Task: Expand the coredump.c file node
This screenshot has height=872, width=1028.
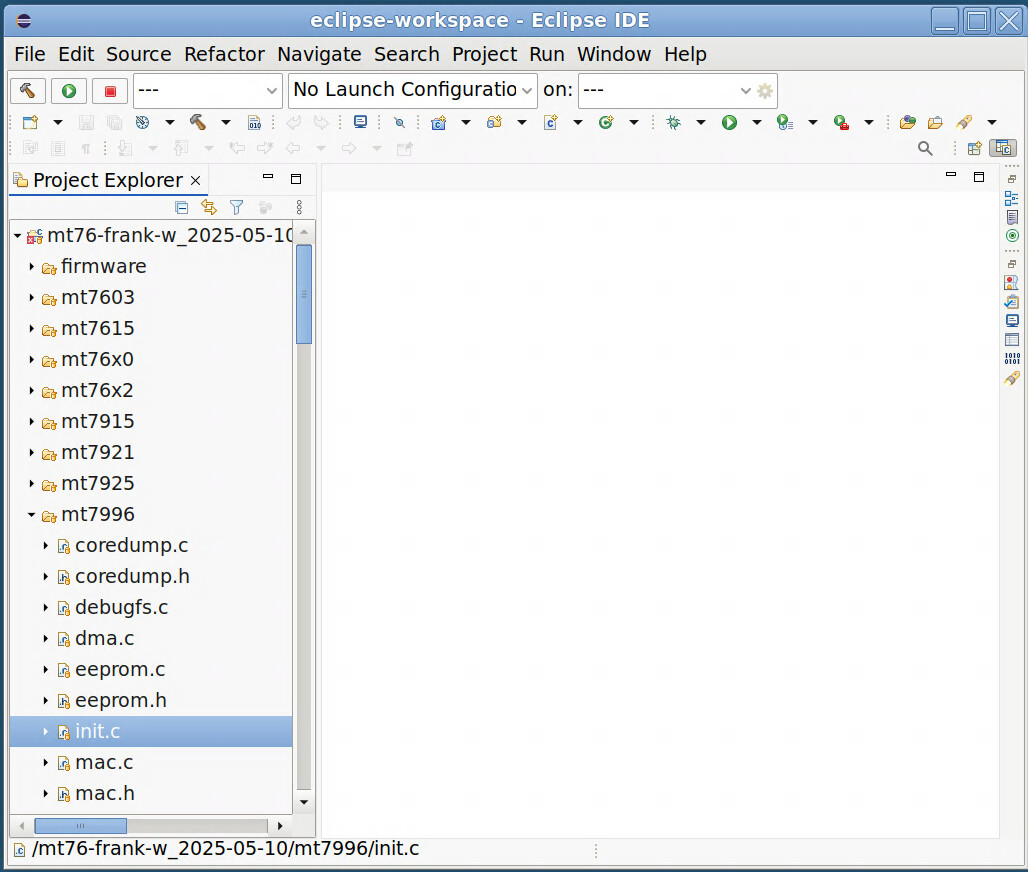Action: pos(45,545)
